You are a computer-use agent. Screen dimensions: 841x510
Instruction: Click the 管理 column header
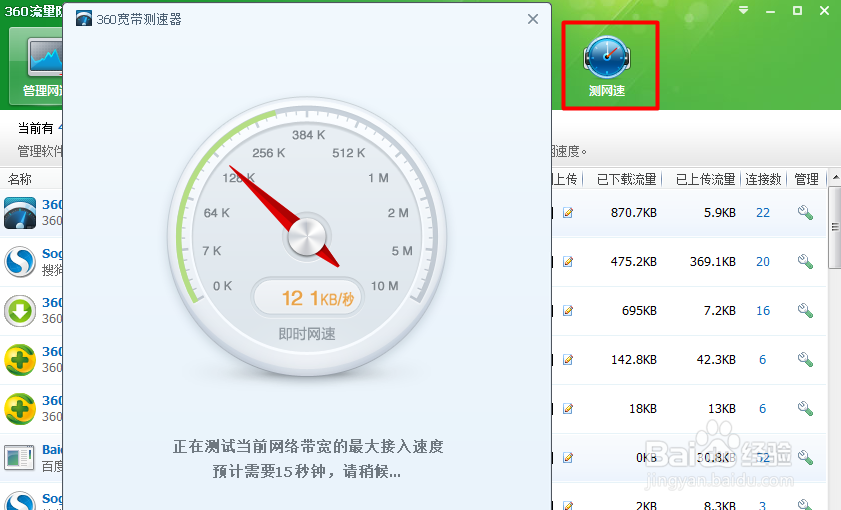806,179
